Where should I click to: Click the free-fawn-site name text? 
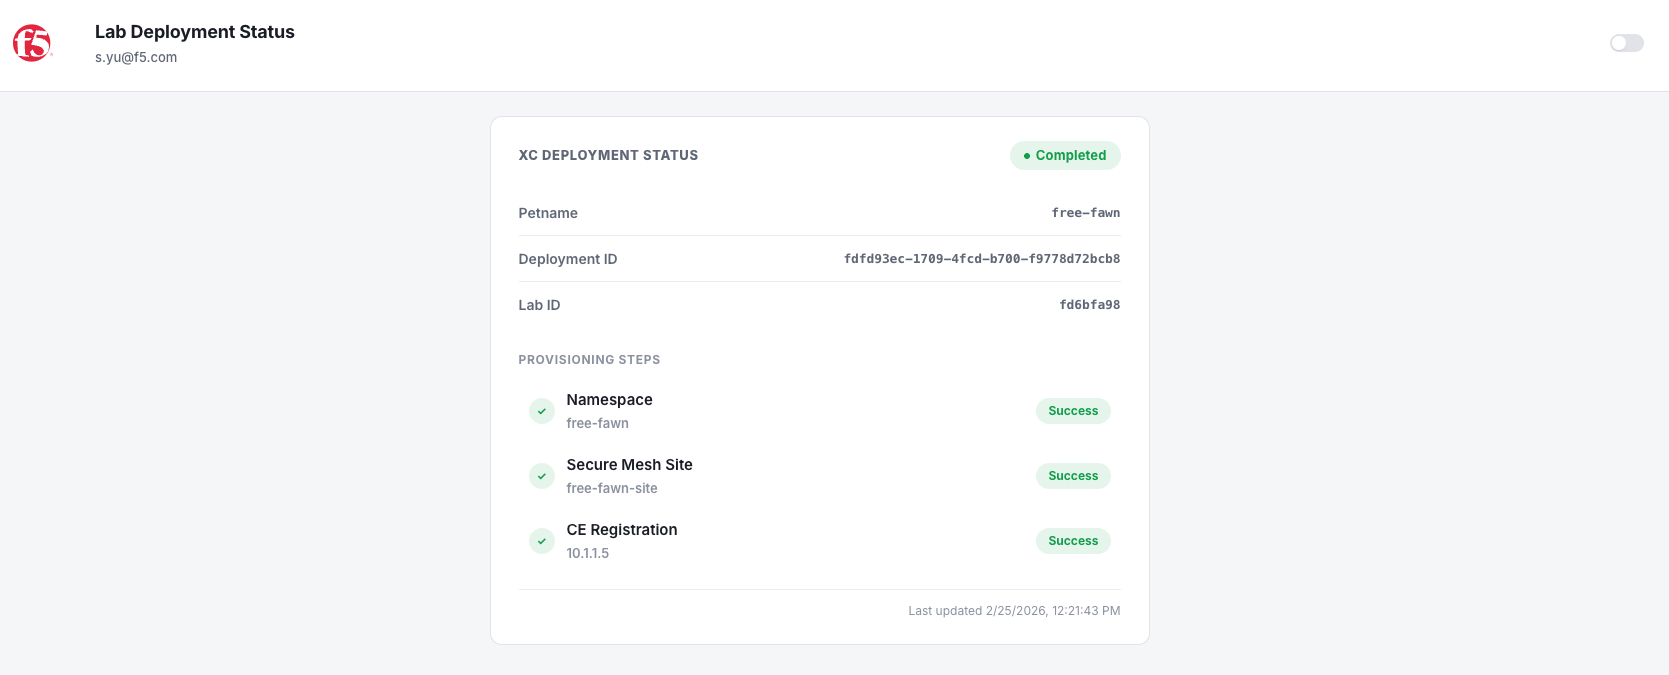[x=612, y=488]
